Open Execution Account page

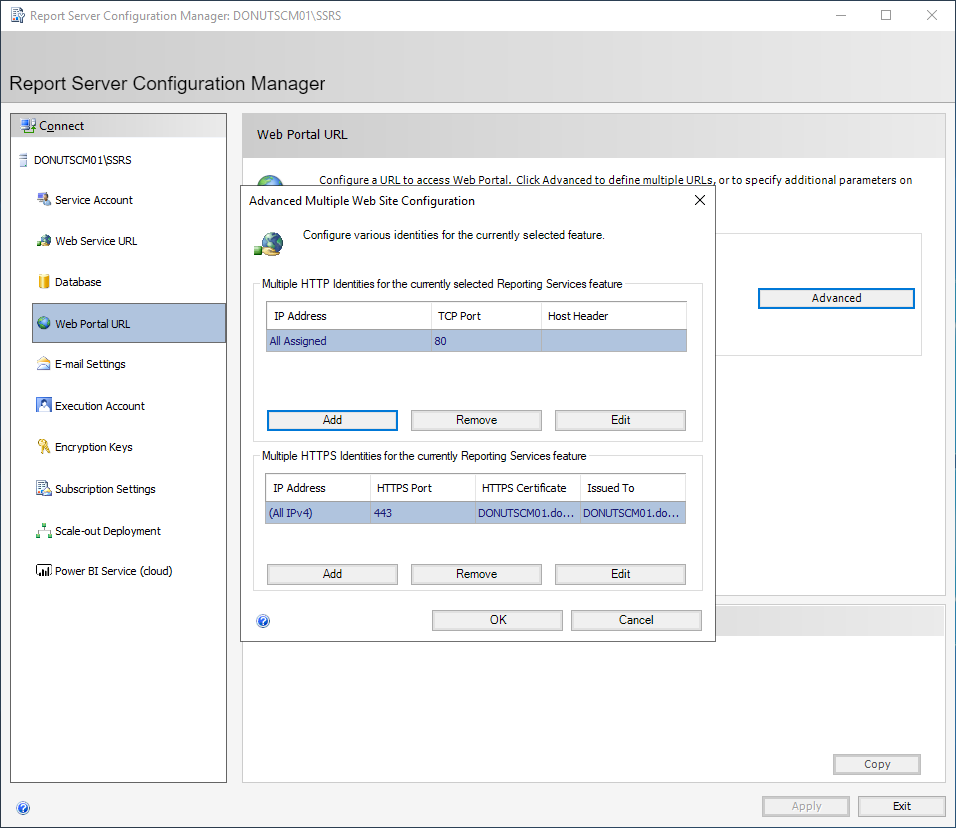[100, 405]
